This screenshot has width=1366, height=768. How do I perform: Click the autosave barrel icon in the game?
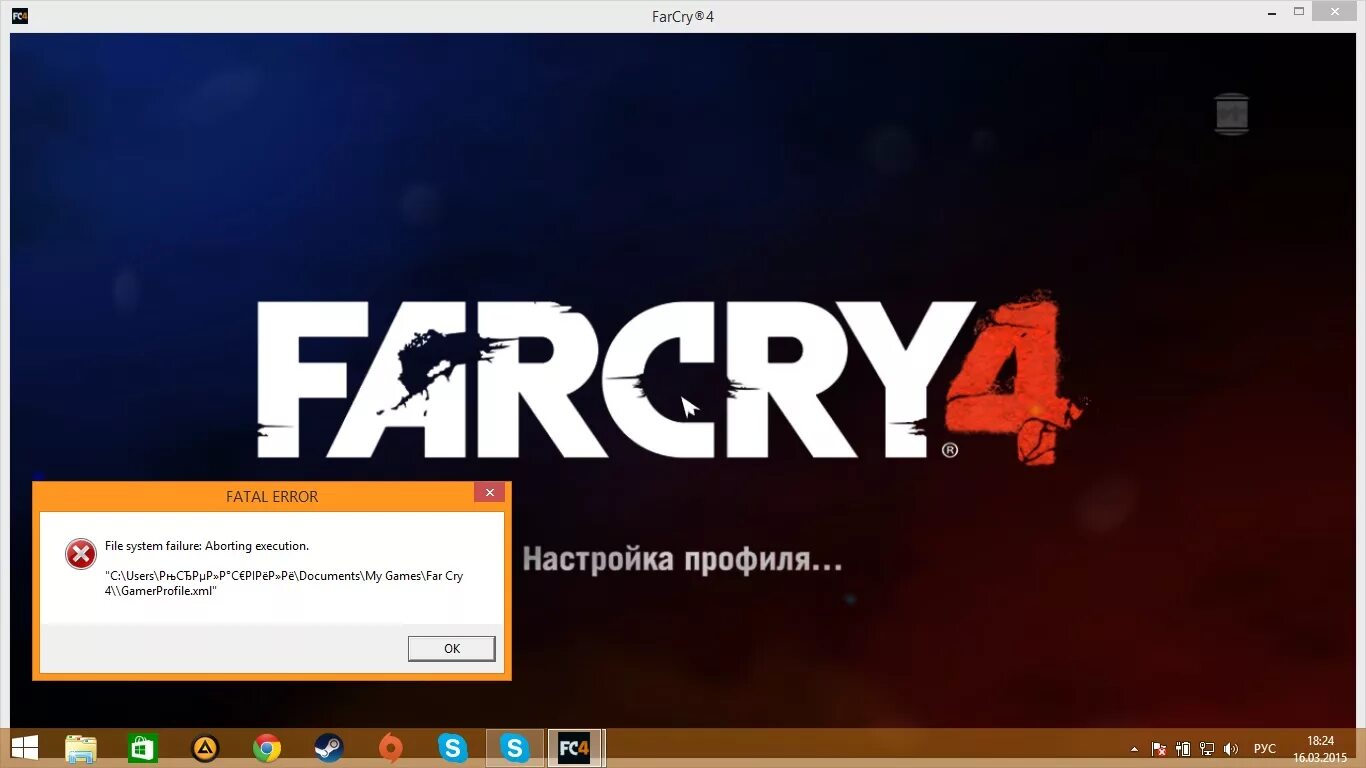pyautogui.click(x=1232, y=114)
